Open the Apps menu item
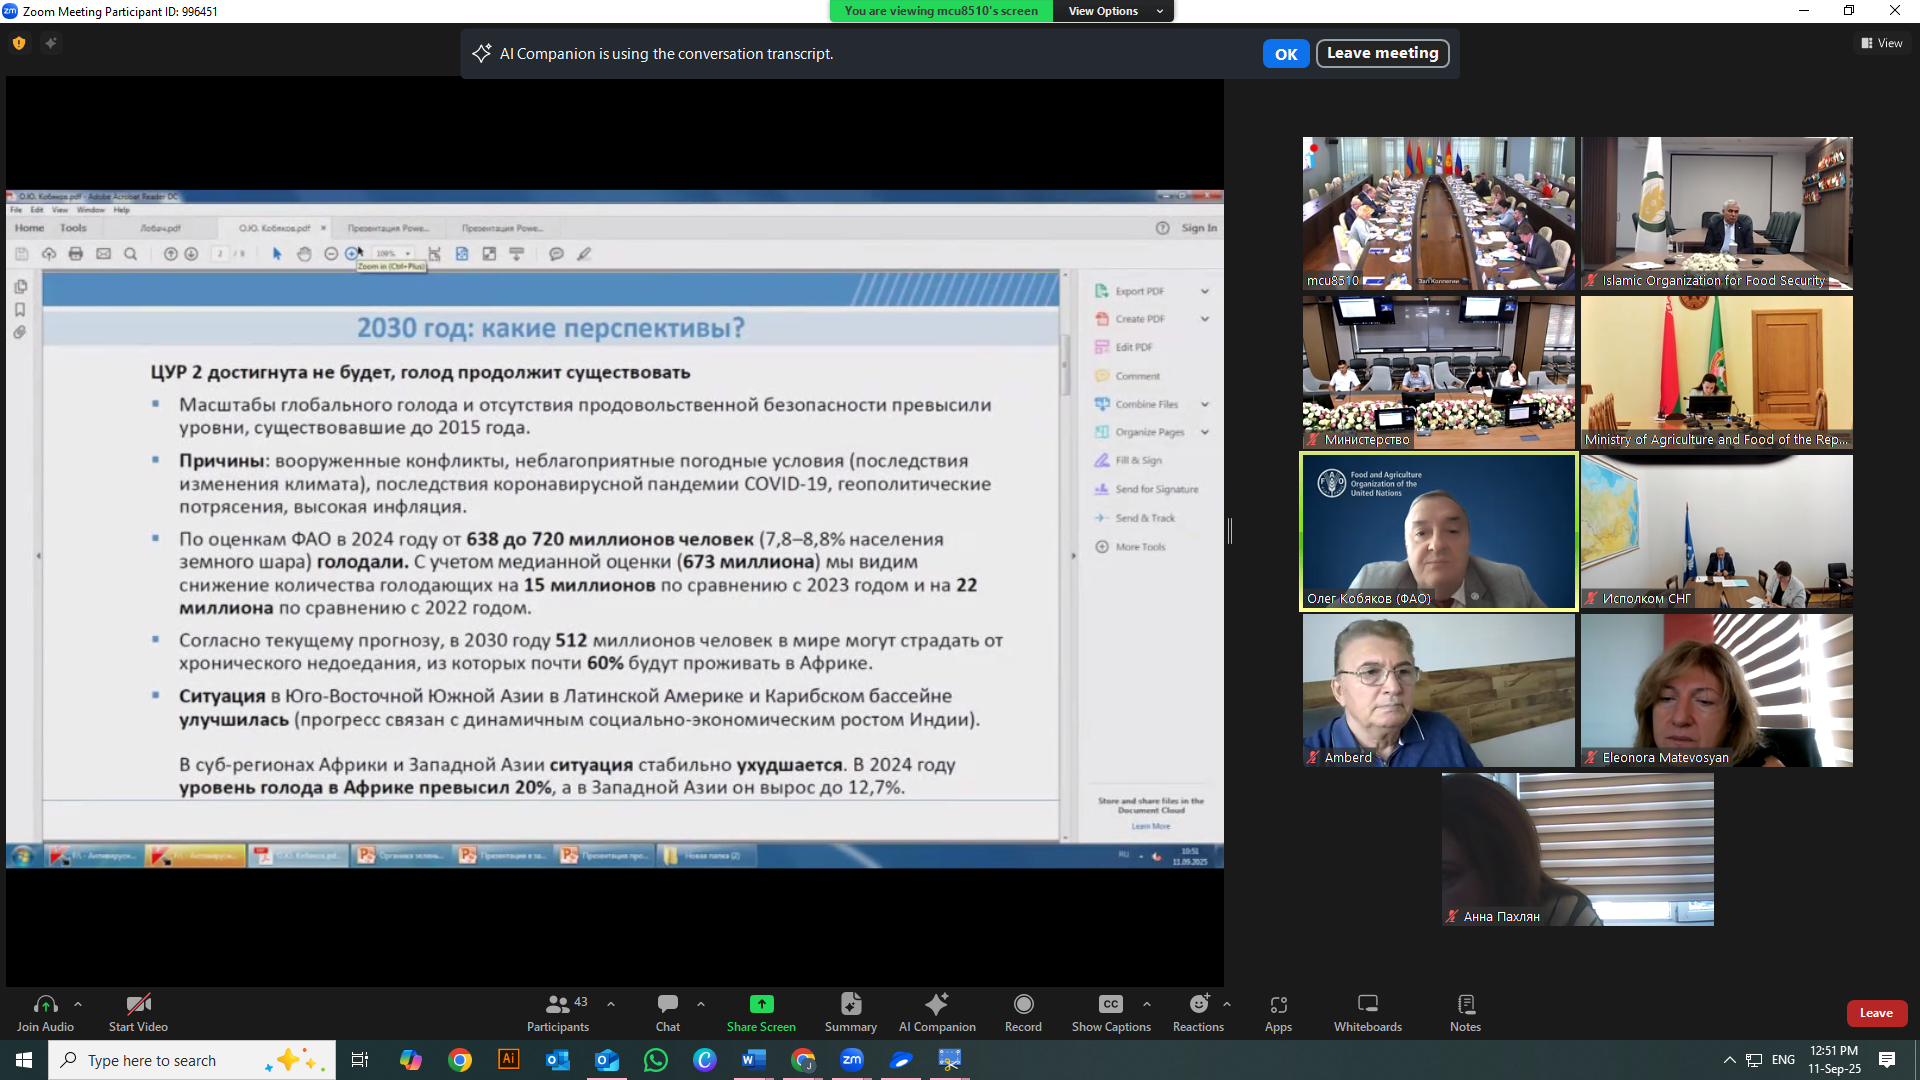Image resolution: width=1920 pixels, height=1080 pixels. tap(1278, 1005)
